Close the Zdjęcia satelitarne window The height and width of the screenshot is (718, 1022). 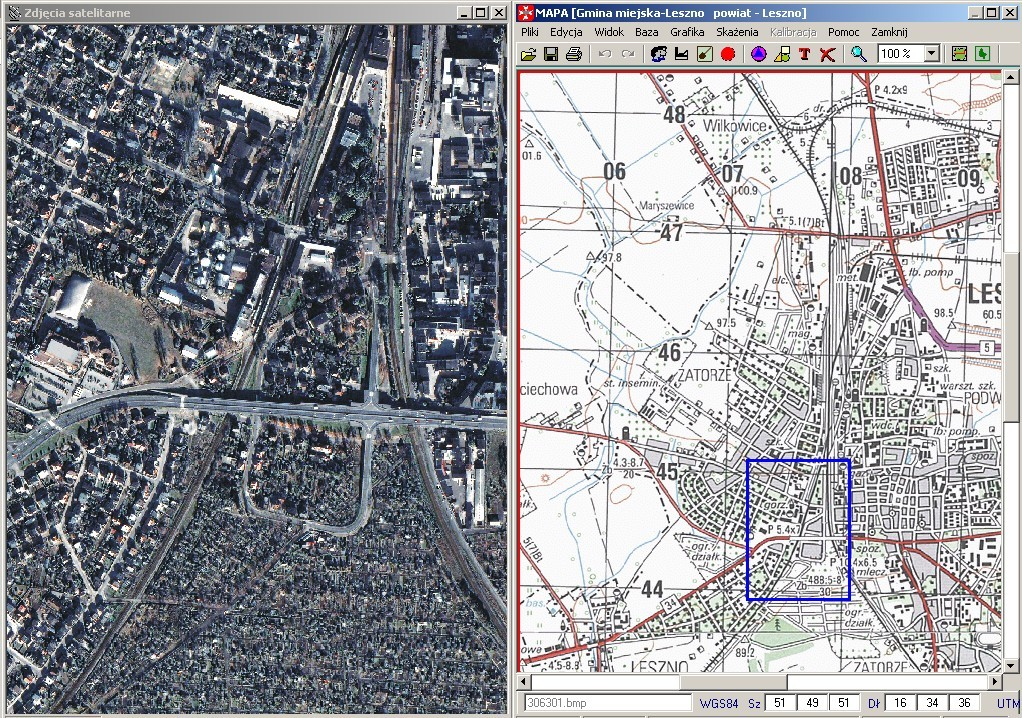point(499,13)
